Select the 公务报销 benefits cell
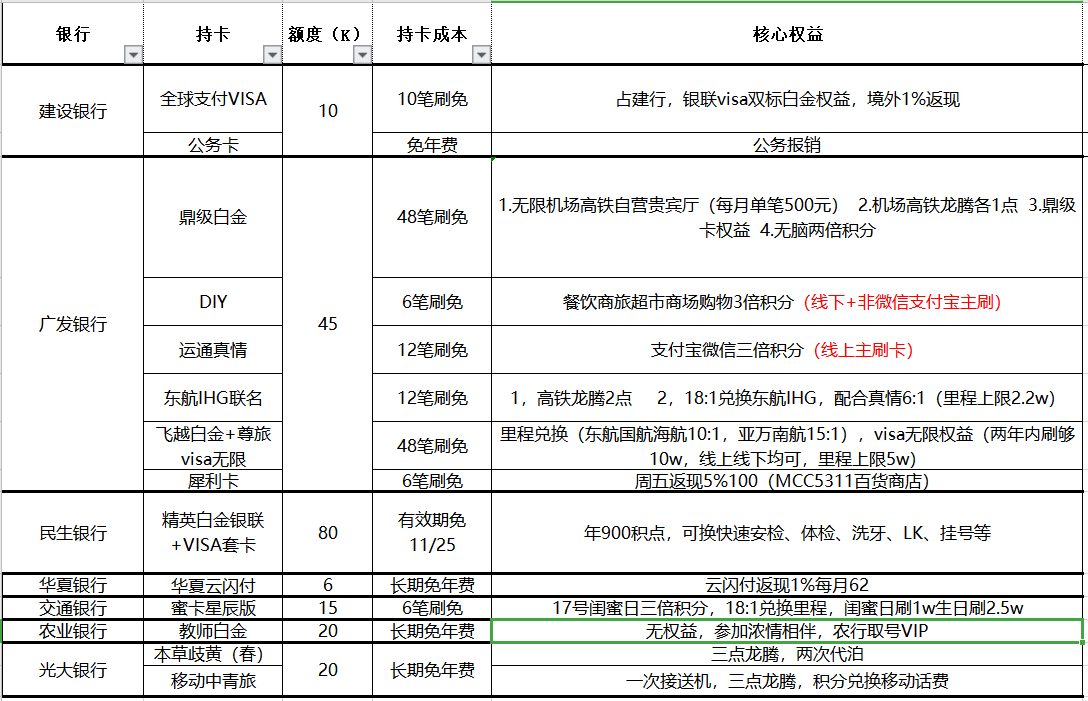Image resolution: width=1088 pixels, height=701 pixels. pos(788,145)
